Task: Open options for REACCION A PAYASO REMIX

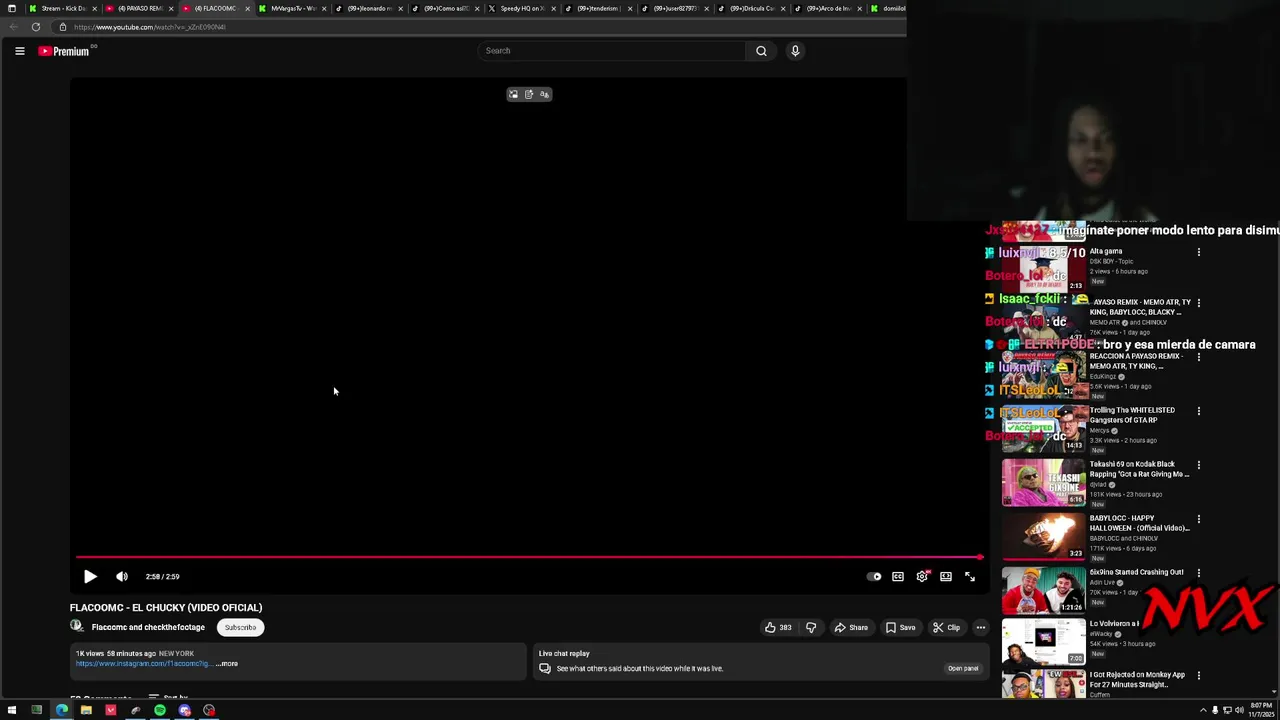Action: 1198,357
